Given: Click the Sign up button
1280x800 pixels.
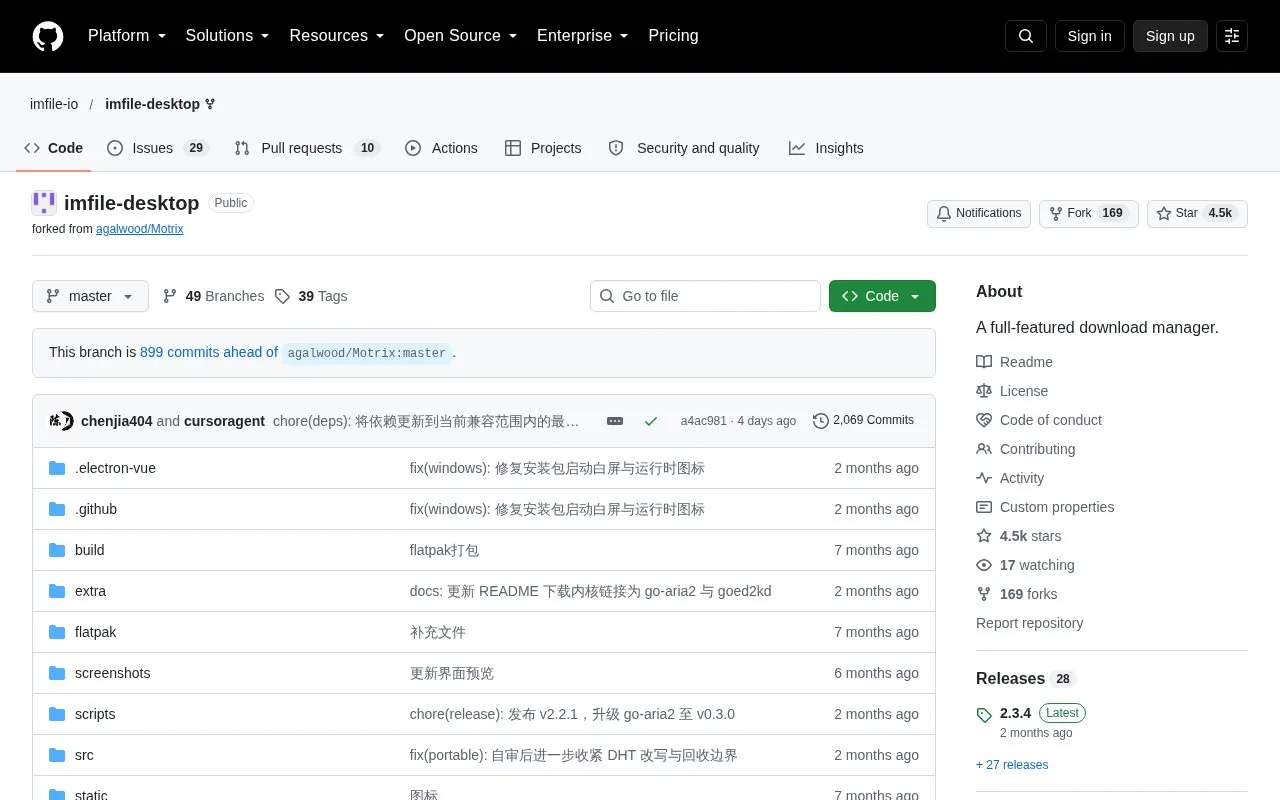Looking at the screenshot, I should (x=1170, y=36).
